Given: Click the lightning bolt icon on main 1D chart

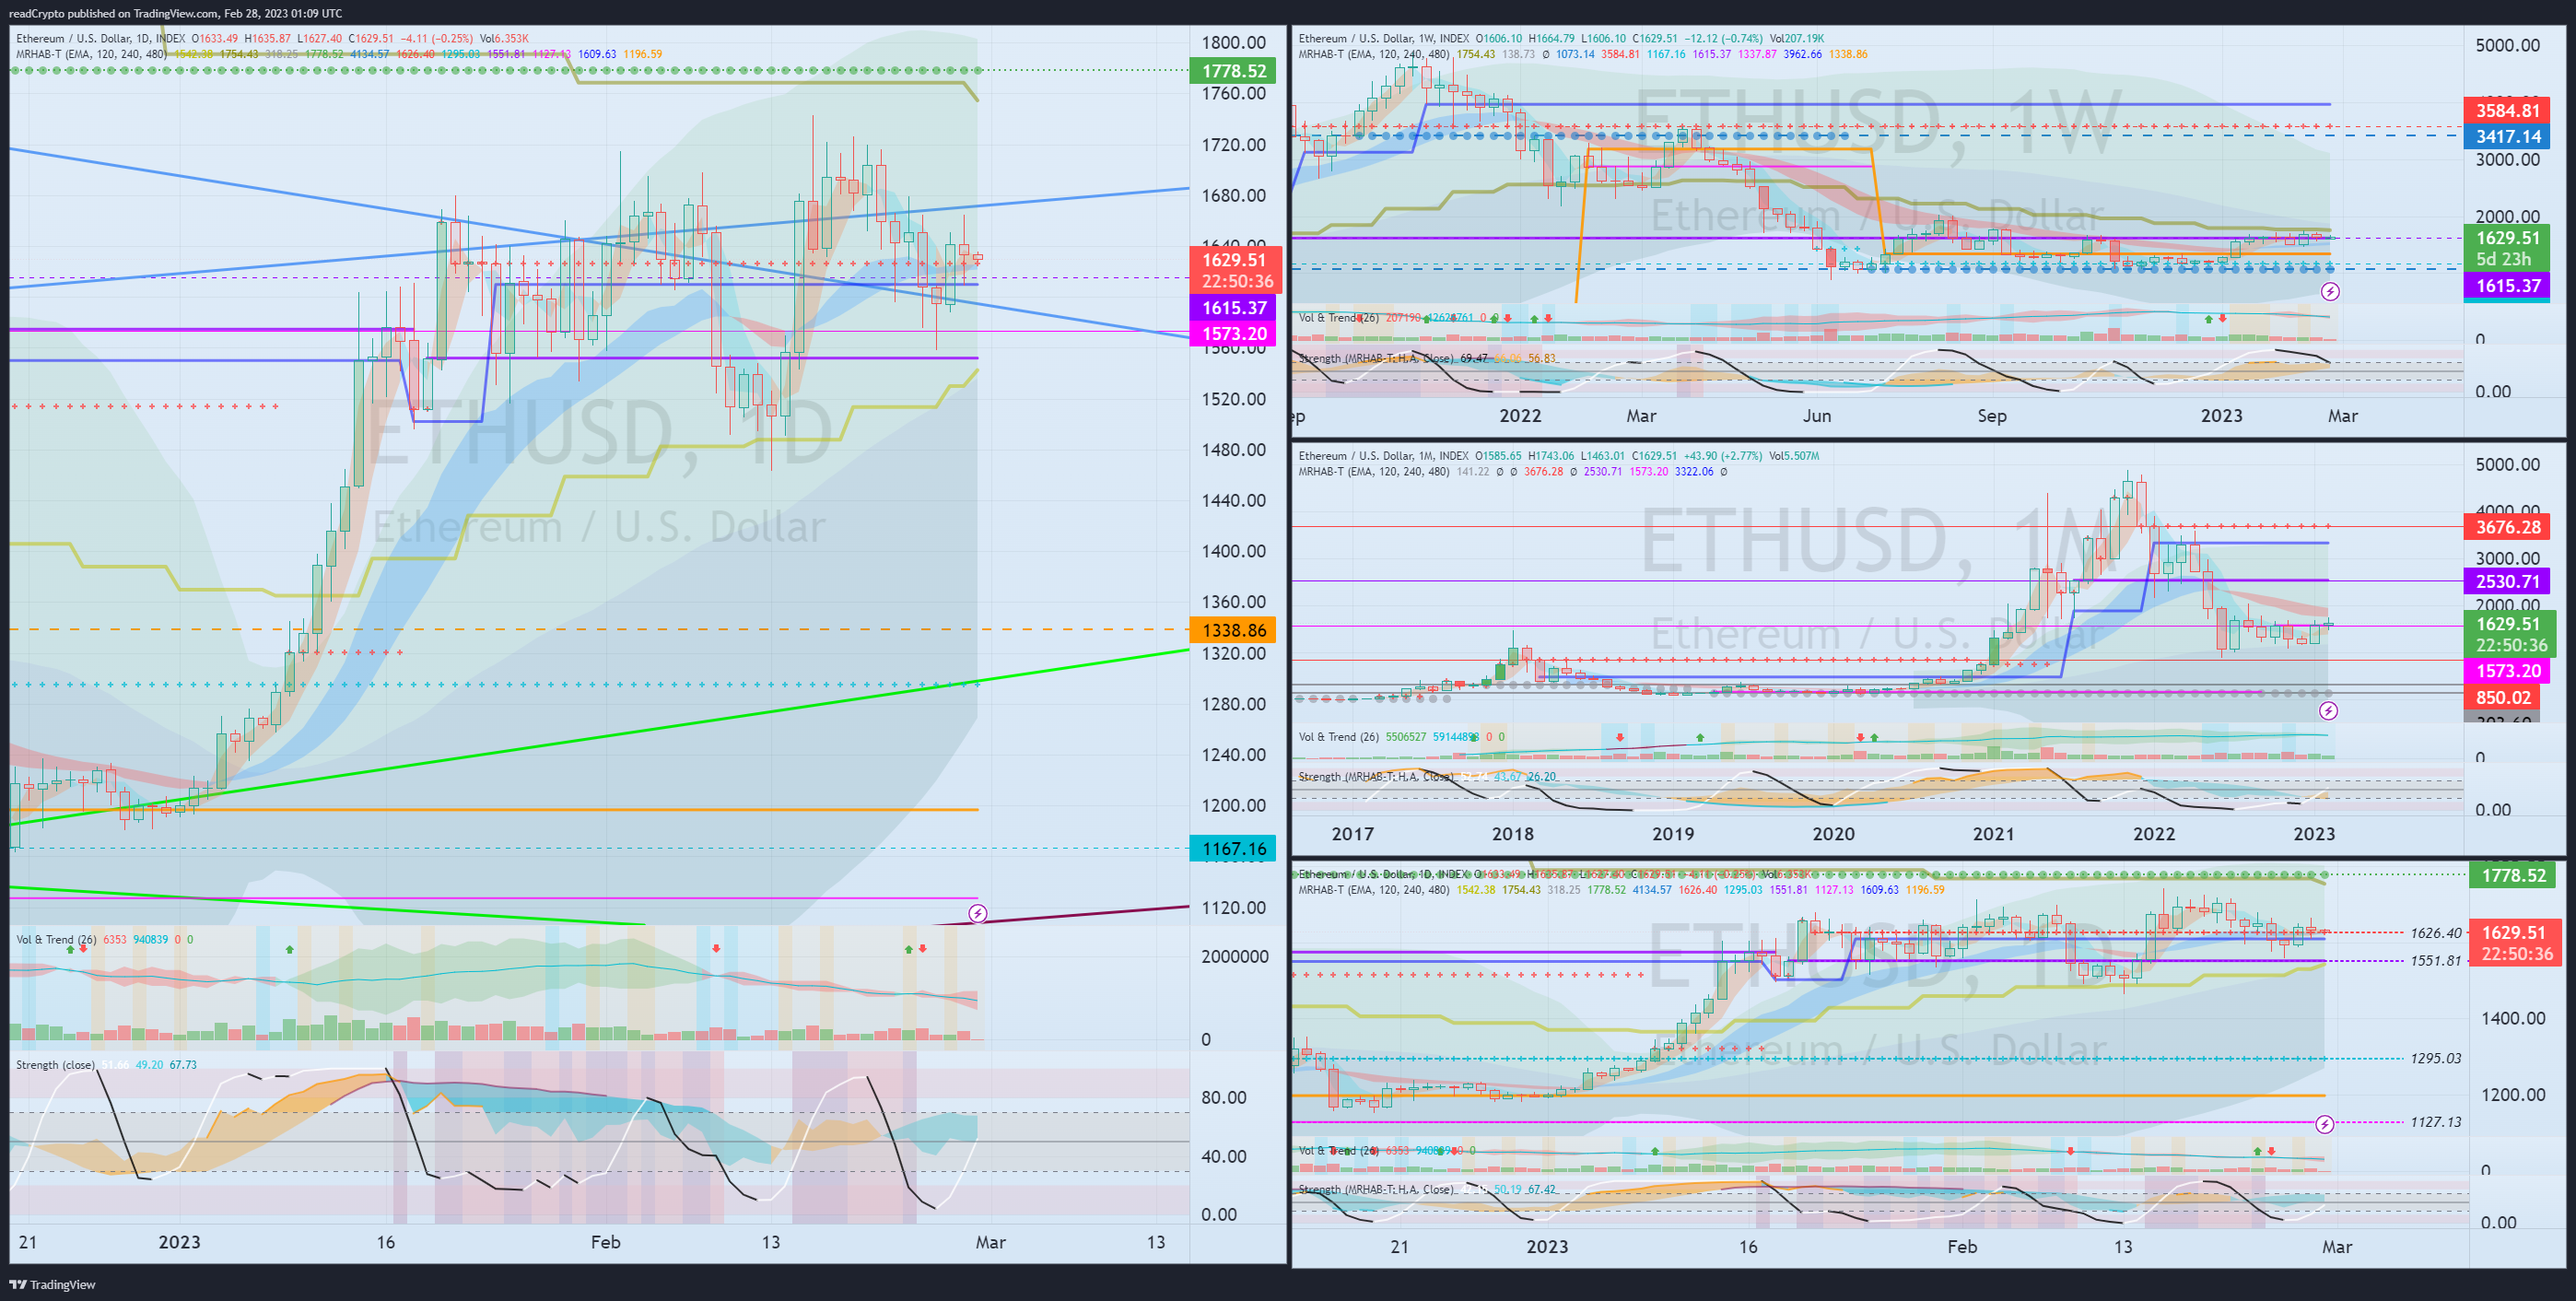Looking at the screenshot, I should [x=978, y=913].
